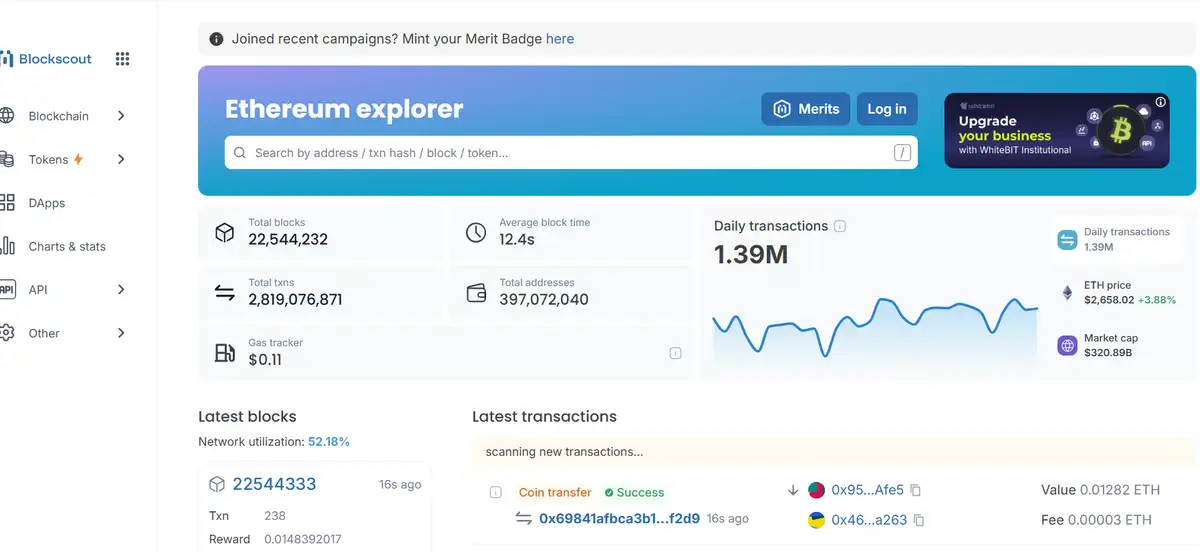1200x552 pixels.
Task: Click the slash shortcut hint in search
Action: click(x=902, y=153)
